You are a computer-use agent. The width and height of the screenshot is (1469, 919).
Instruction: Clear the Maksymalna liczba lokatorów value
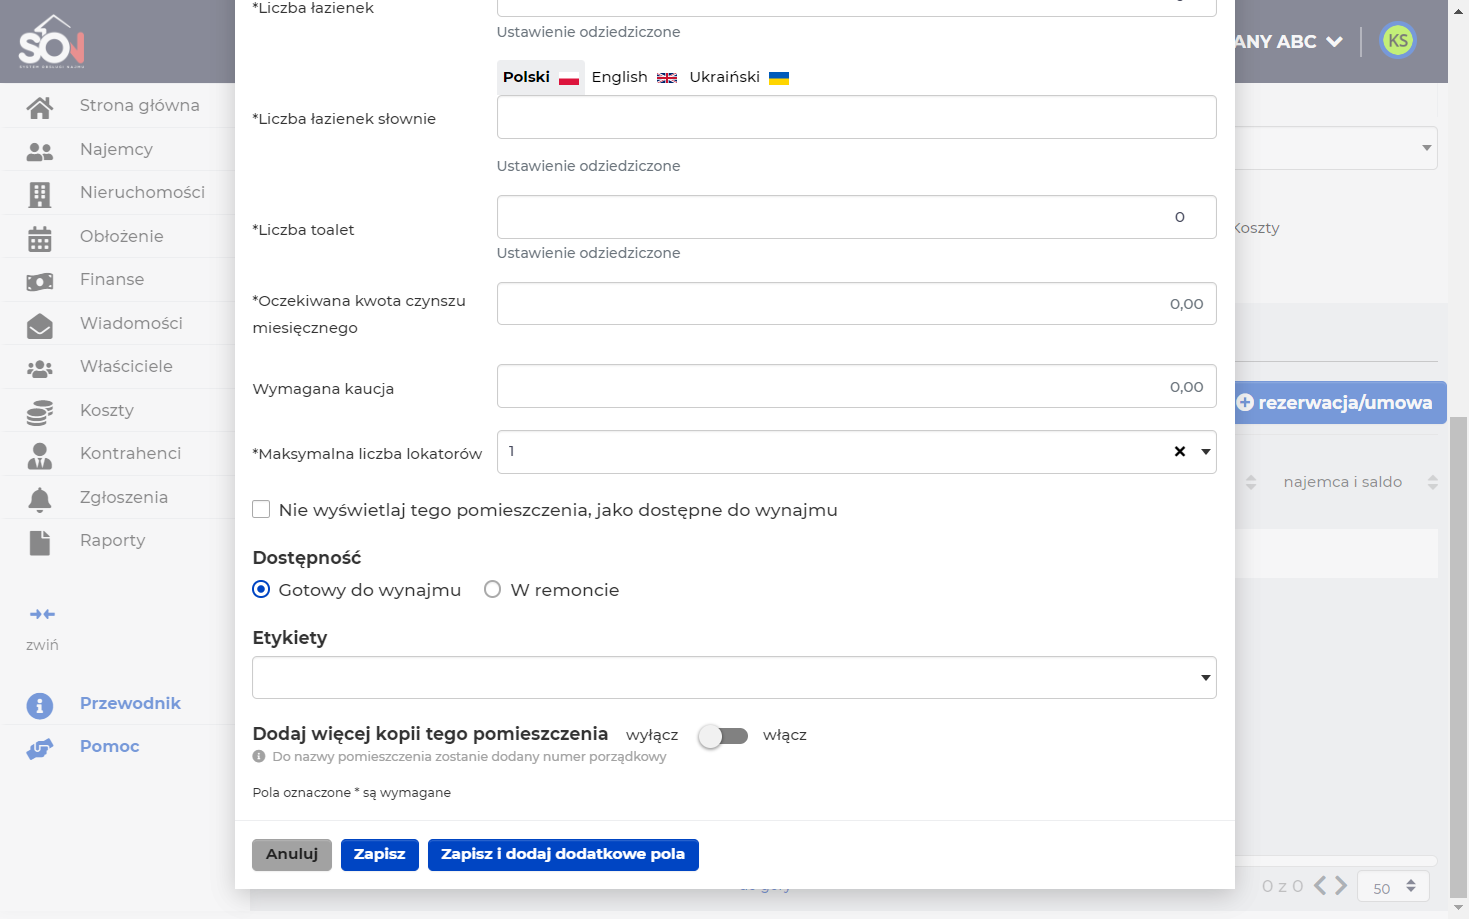click(x=1180, y=452)
